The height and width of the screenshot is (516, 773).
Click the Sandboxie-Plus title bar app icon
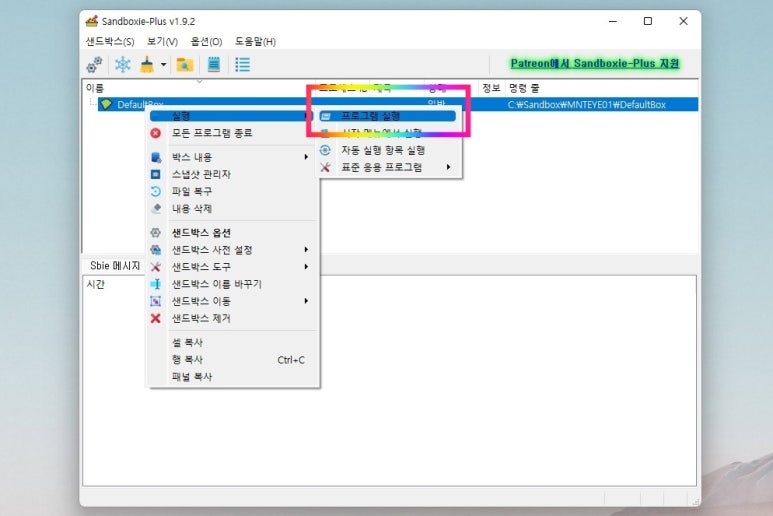(92, 21)
